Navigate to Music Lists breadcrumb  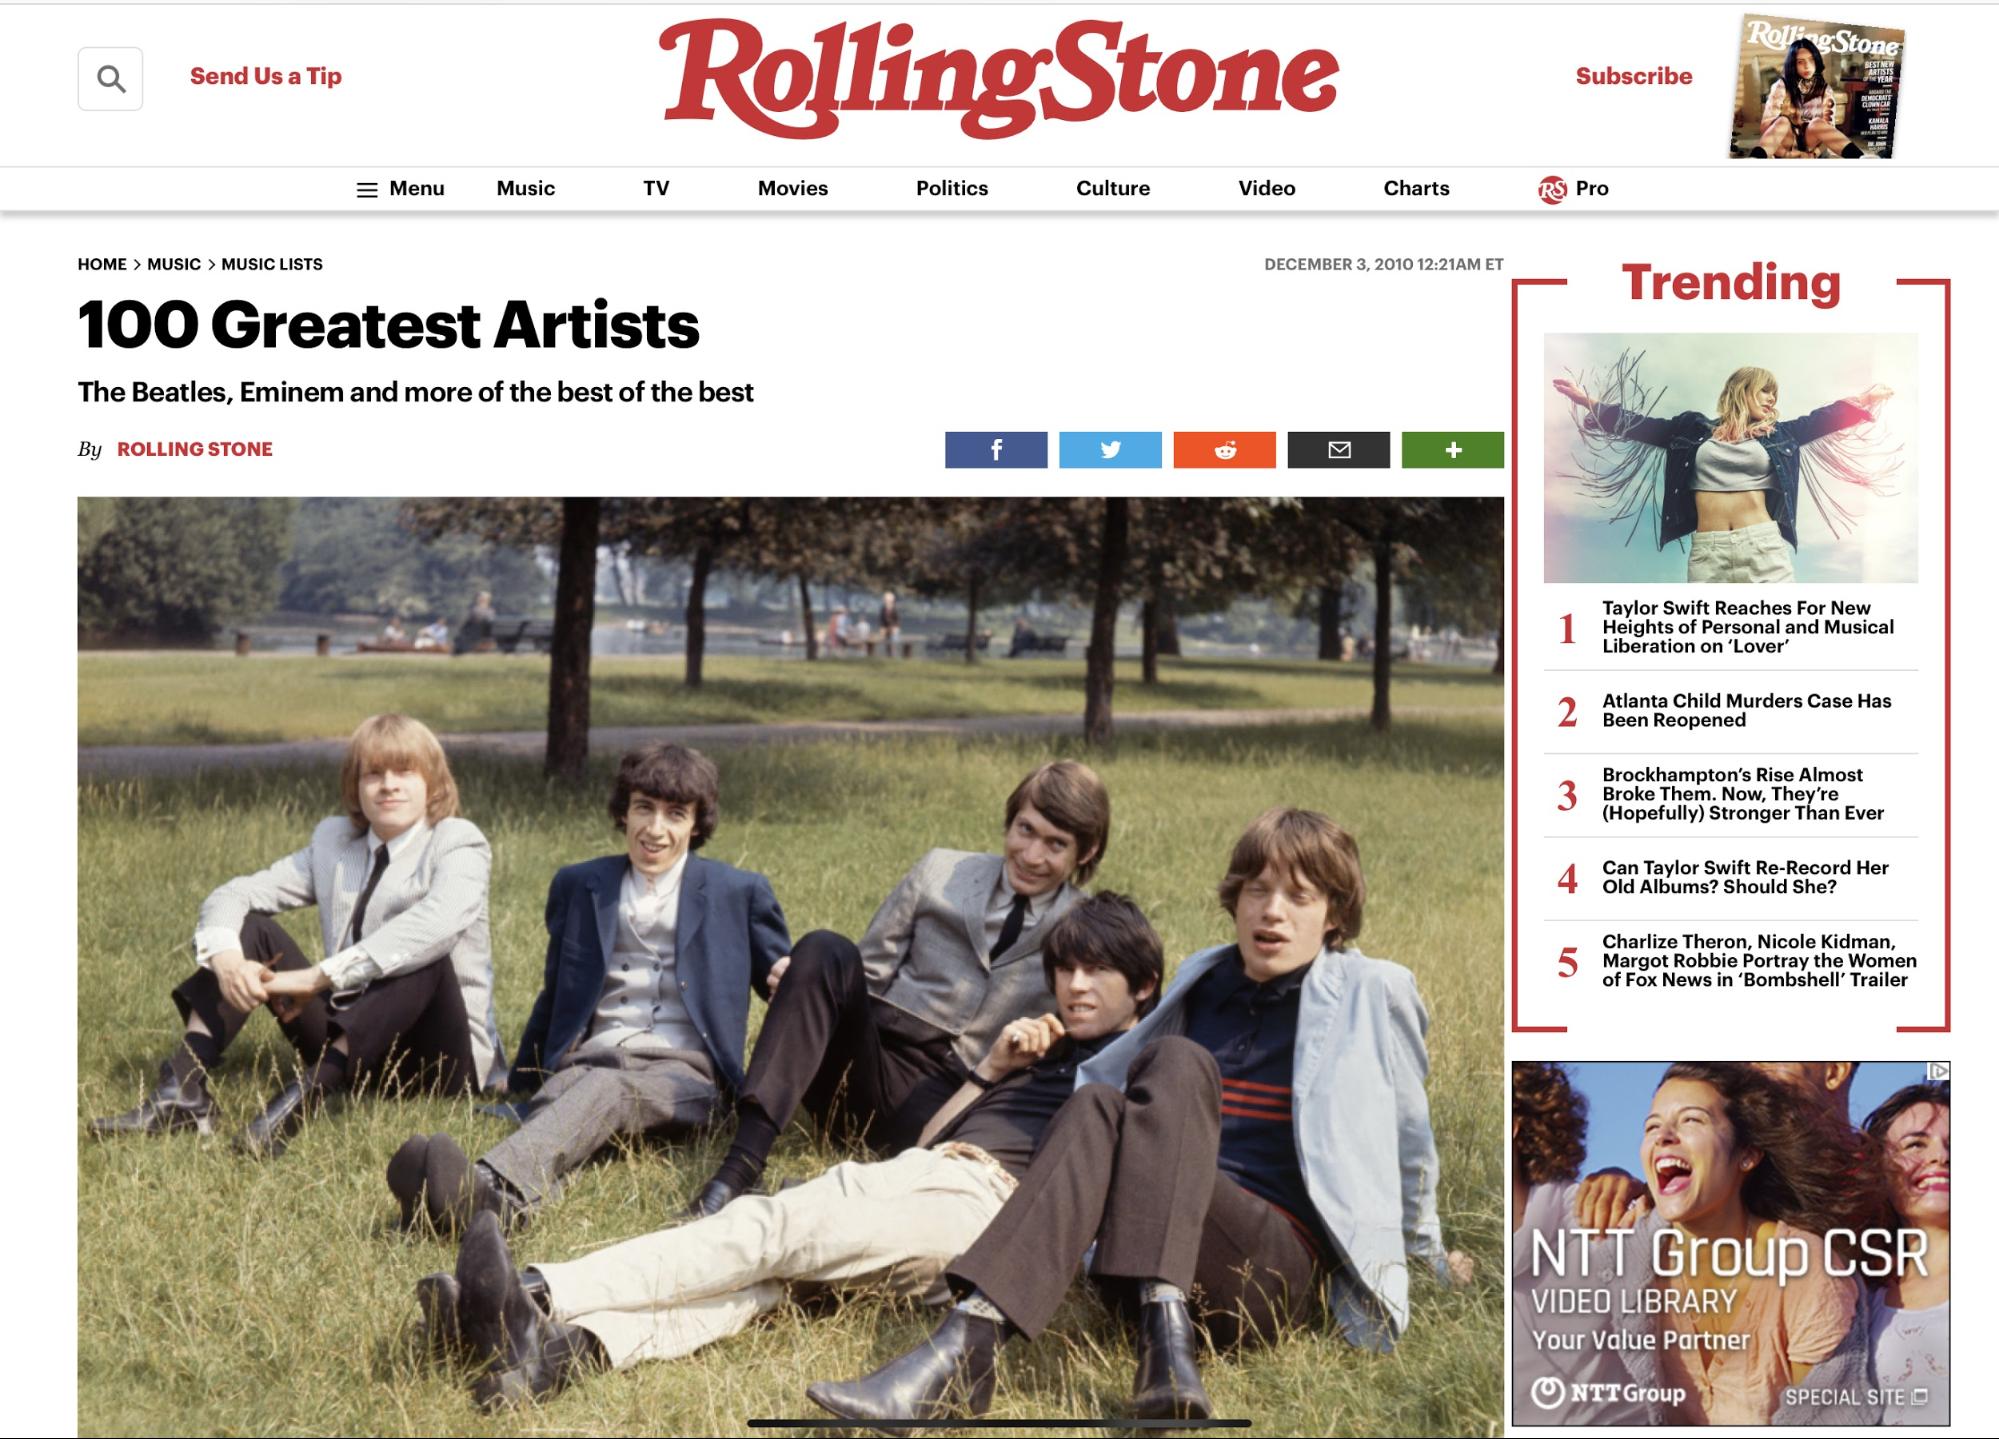[272, 264]
